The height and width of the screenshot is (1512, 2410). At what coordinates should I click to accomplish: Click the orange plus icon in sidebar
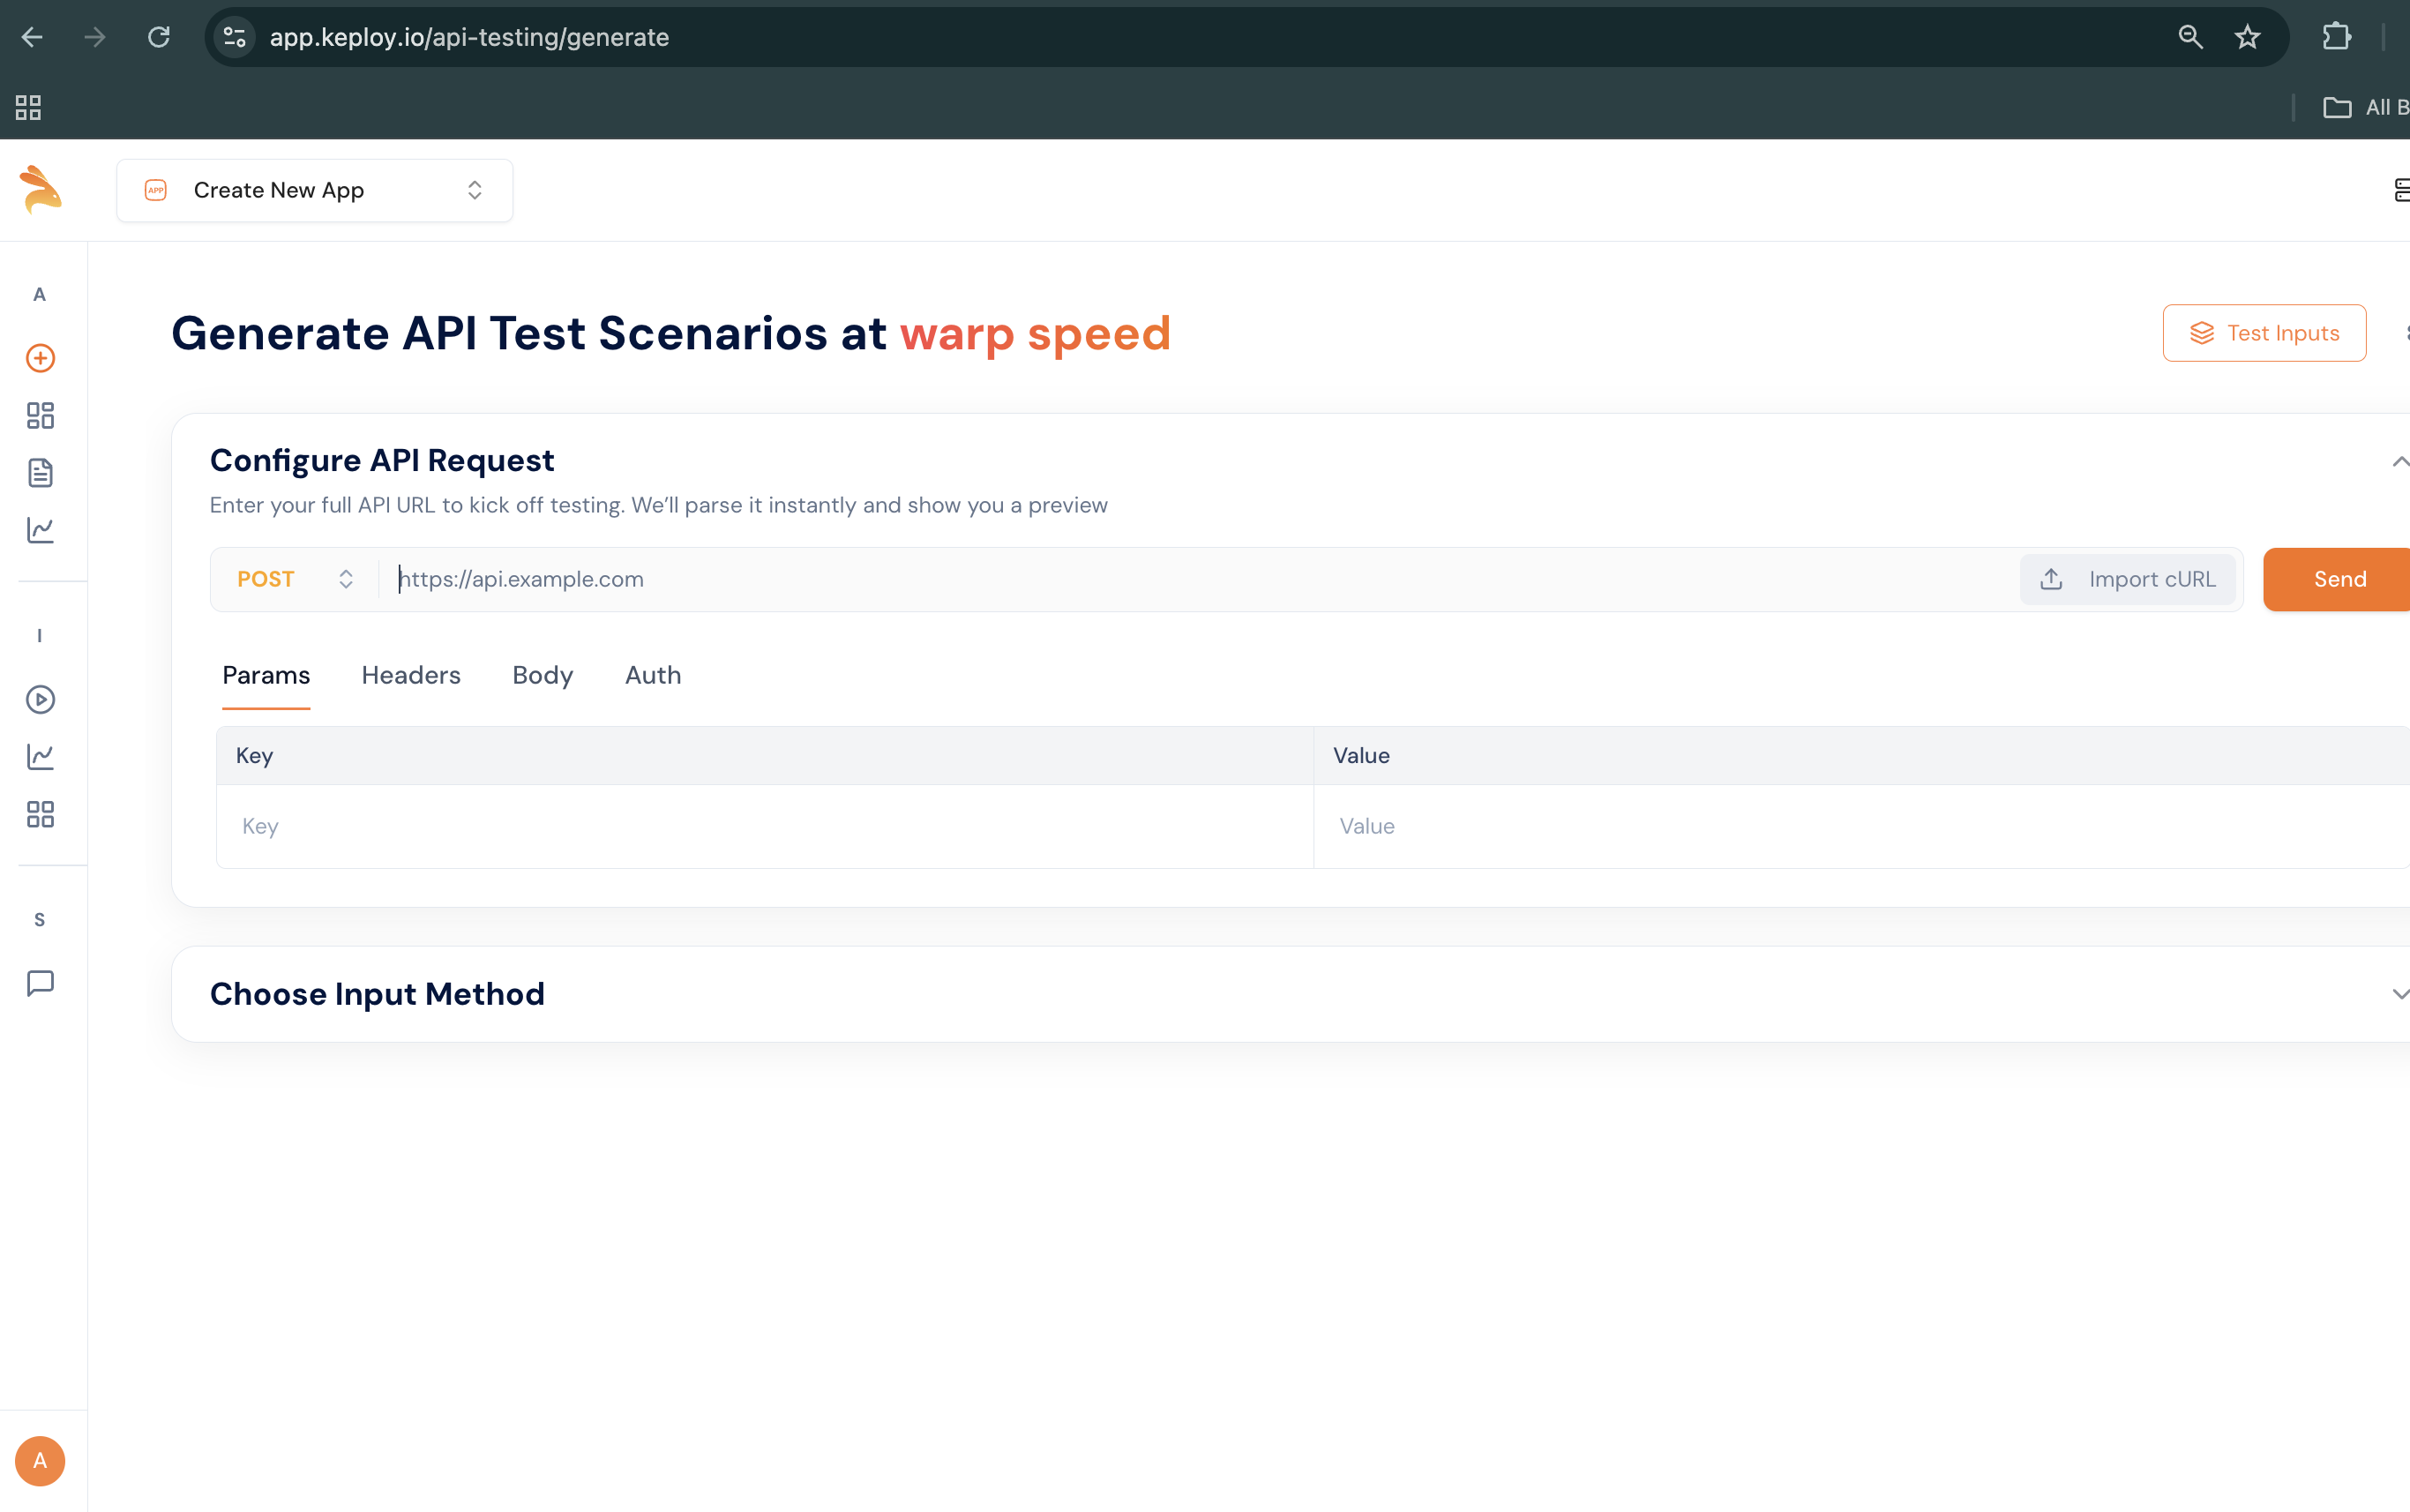pos(40,358)
